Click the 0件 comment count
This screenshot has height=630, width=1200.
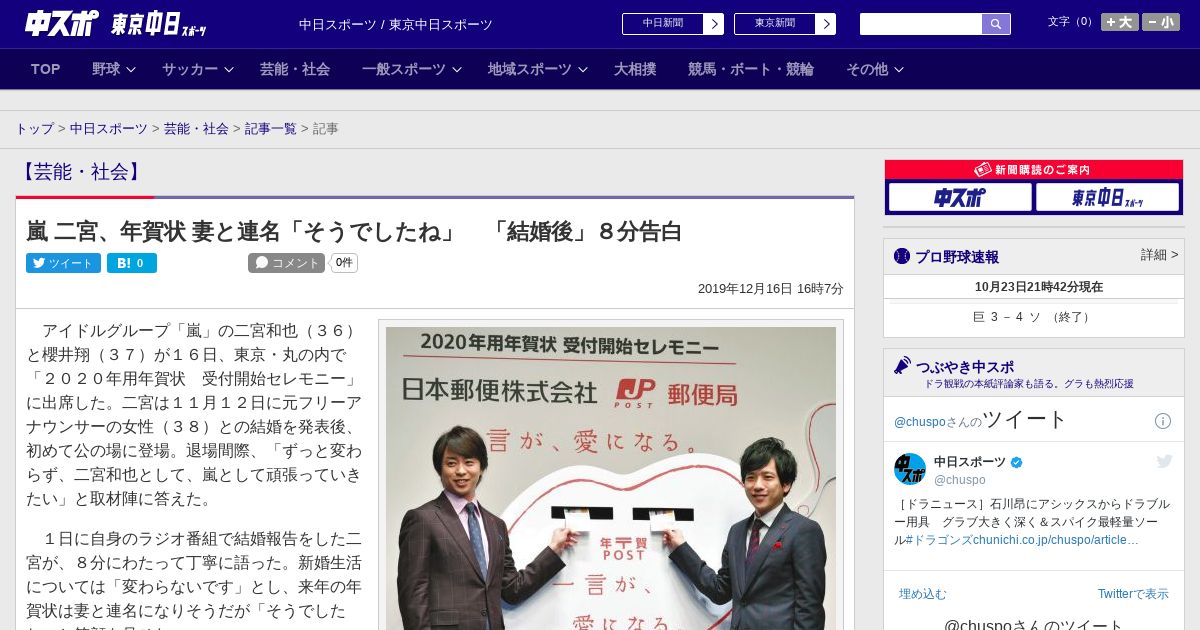click(x=344, y=263)
